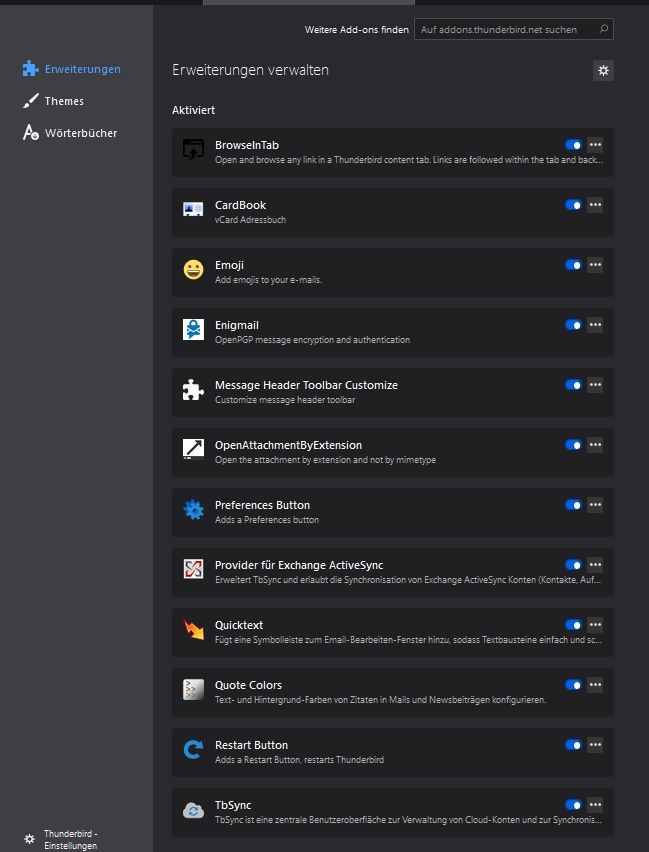Screen dimensions: 649x852
Task: Open Message Header Toolbar Customize details
Action: coord(306,385)
